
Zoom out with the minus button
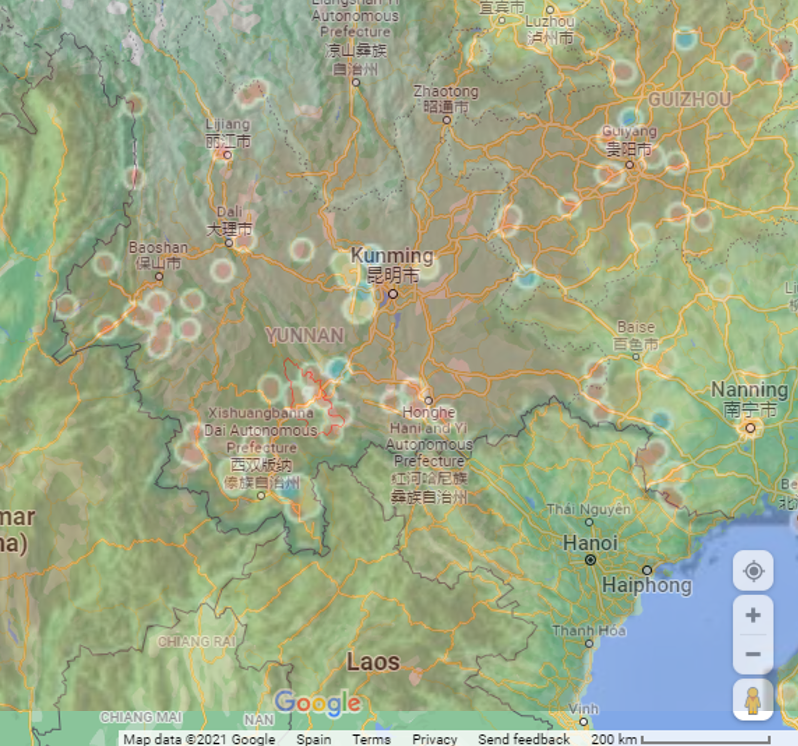coord(753,654)
